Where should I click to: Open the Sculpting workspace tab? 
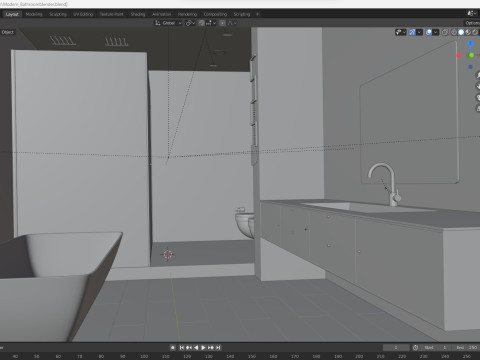(x=58, y=14)
